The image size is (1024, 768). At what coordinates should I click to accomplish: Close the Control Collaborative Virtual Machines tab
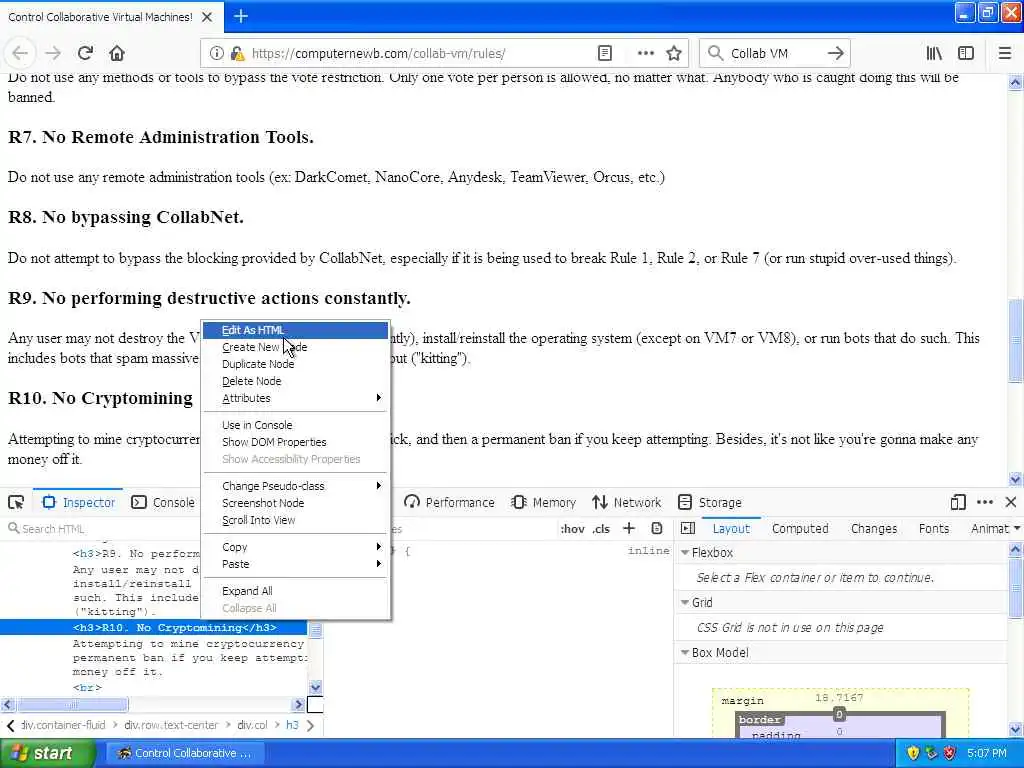(207, 17)
